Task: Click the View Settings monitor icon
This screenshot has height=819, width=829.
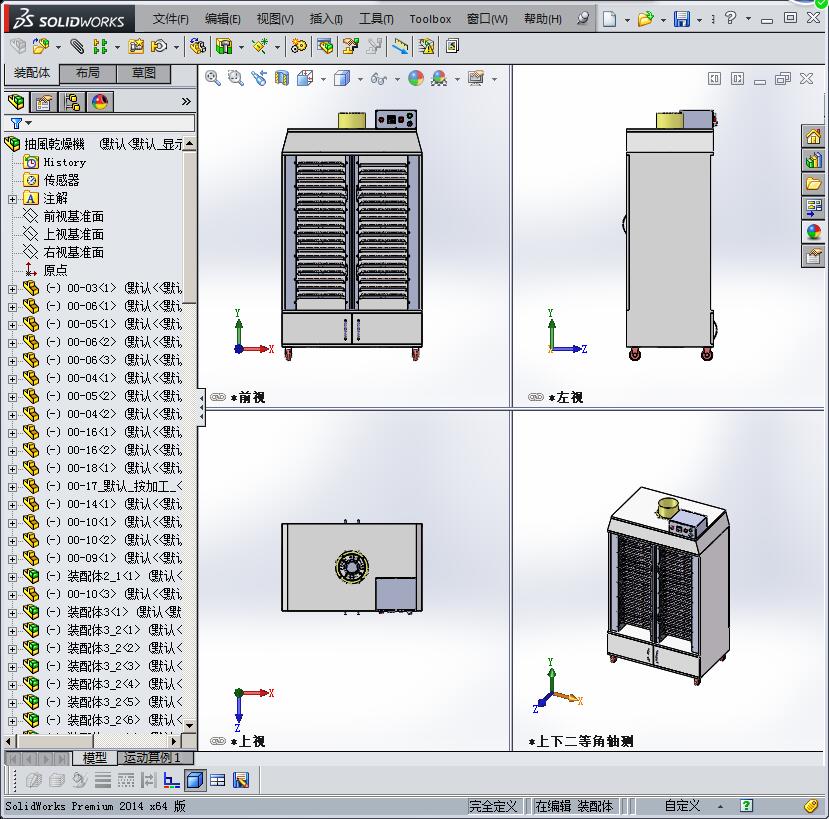Action: 476,78
